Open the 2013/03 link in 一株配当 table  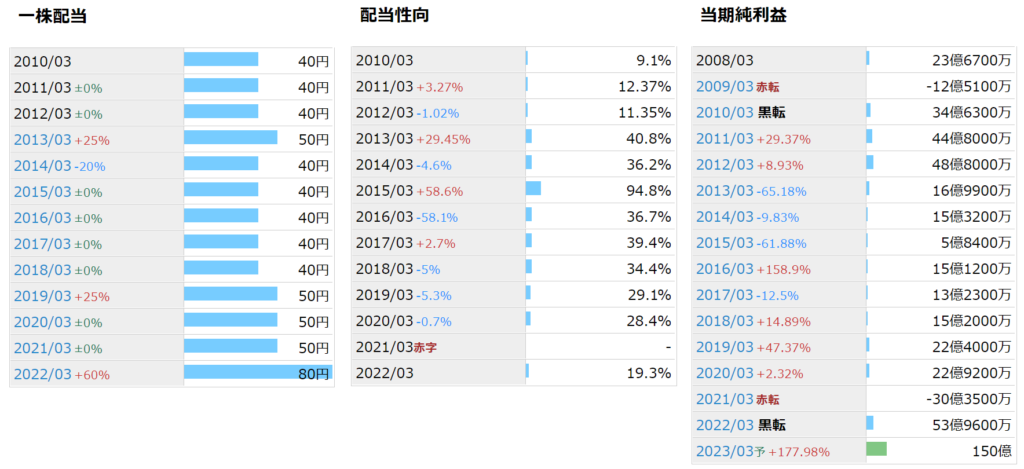coord(42,140)
